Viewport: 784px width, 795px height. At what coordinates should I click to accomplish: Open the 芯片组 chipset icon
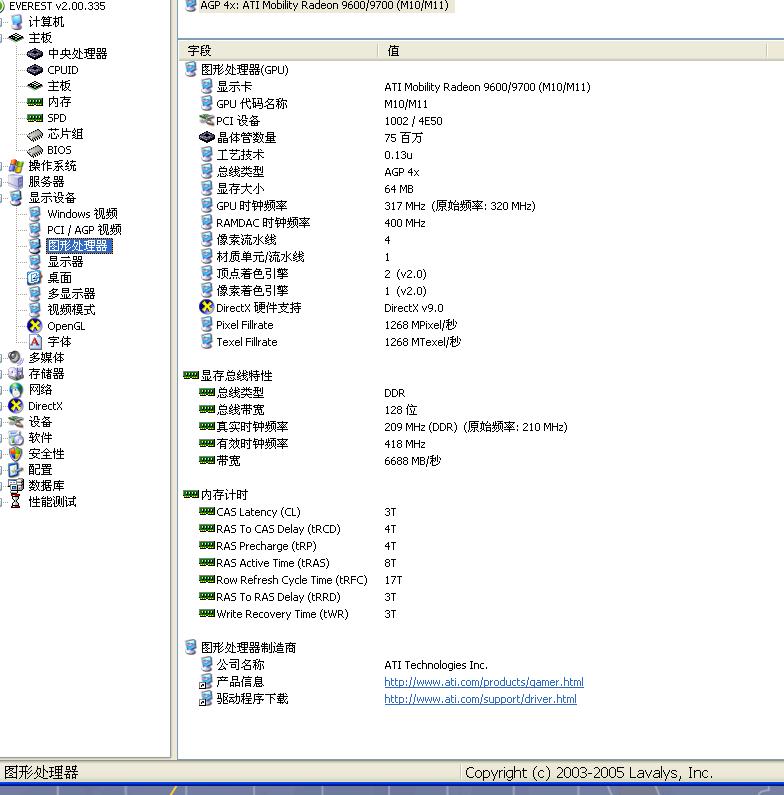(x=34, y=134)
